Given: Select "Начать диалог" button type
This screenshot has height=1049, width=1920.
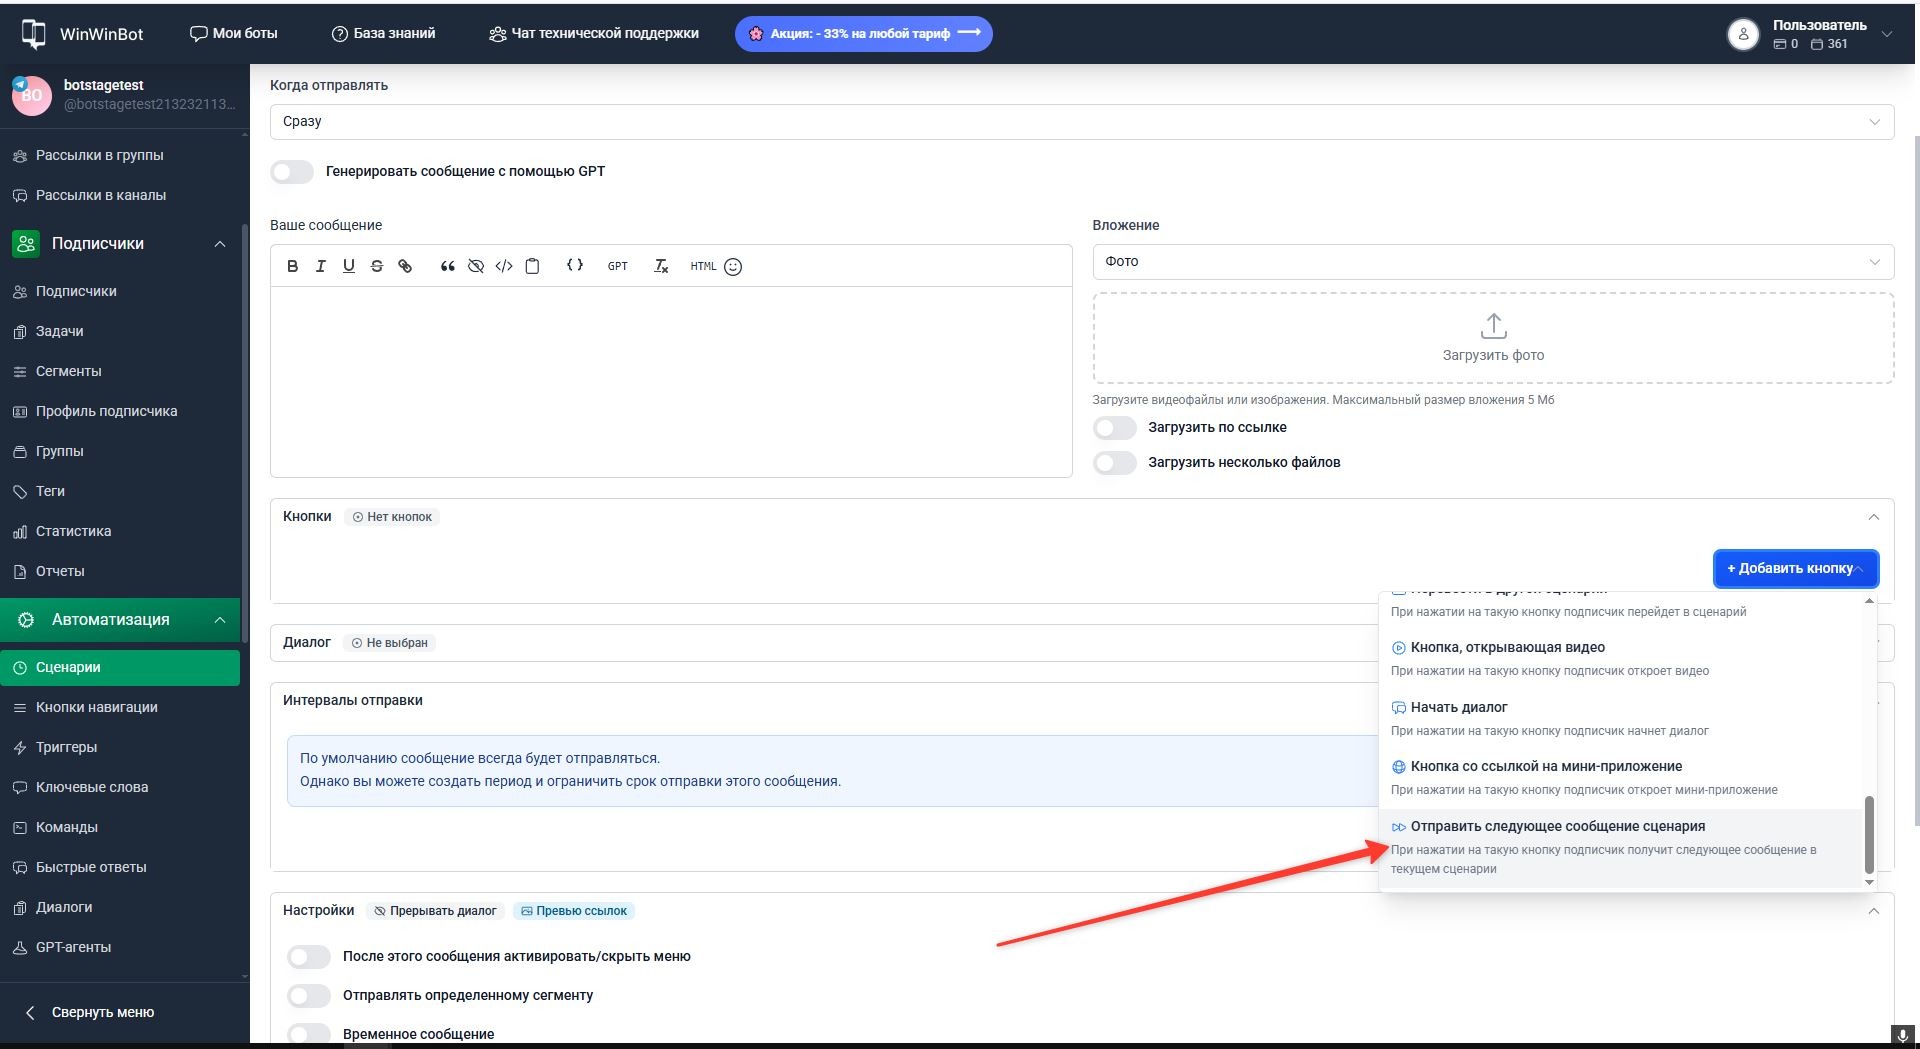Looking at the screenshot, I should [1458, 708].
